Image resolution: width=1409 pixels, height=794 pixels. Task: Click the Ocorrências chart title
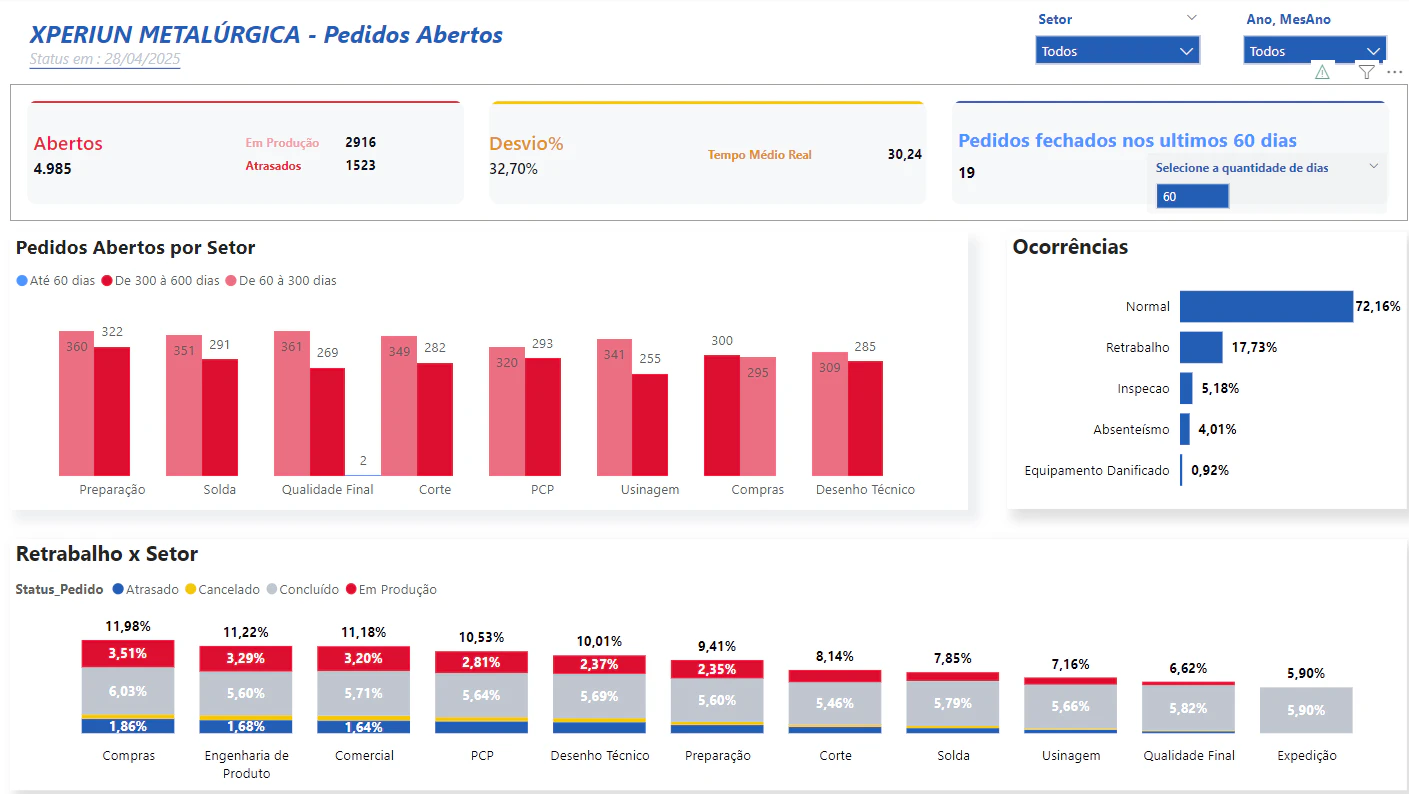click(x=1070, y=247)
